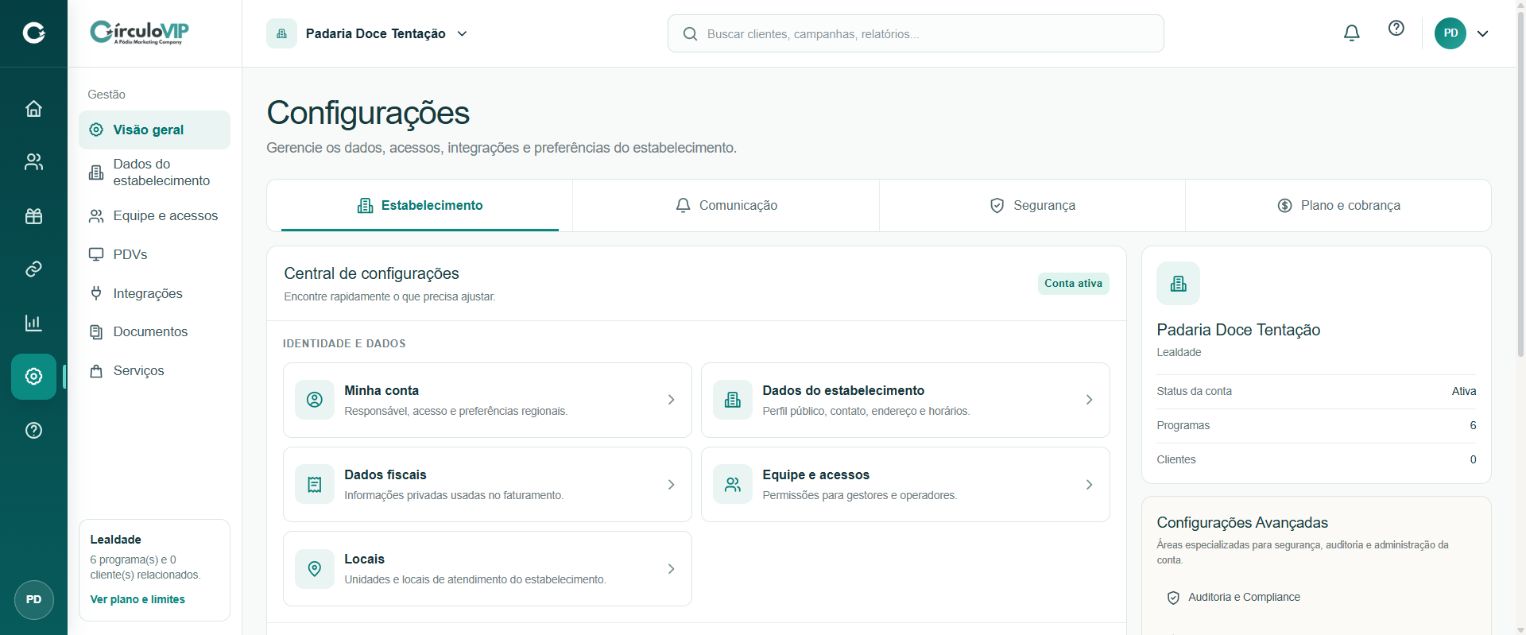Click the Equipe e acessos card people icon
1526x635 pixels.
[732, 484]
